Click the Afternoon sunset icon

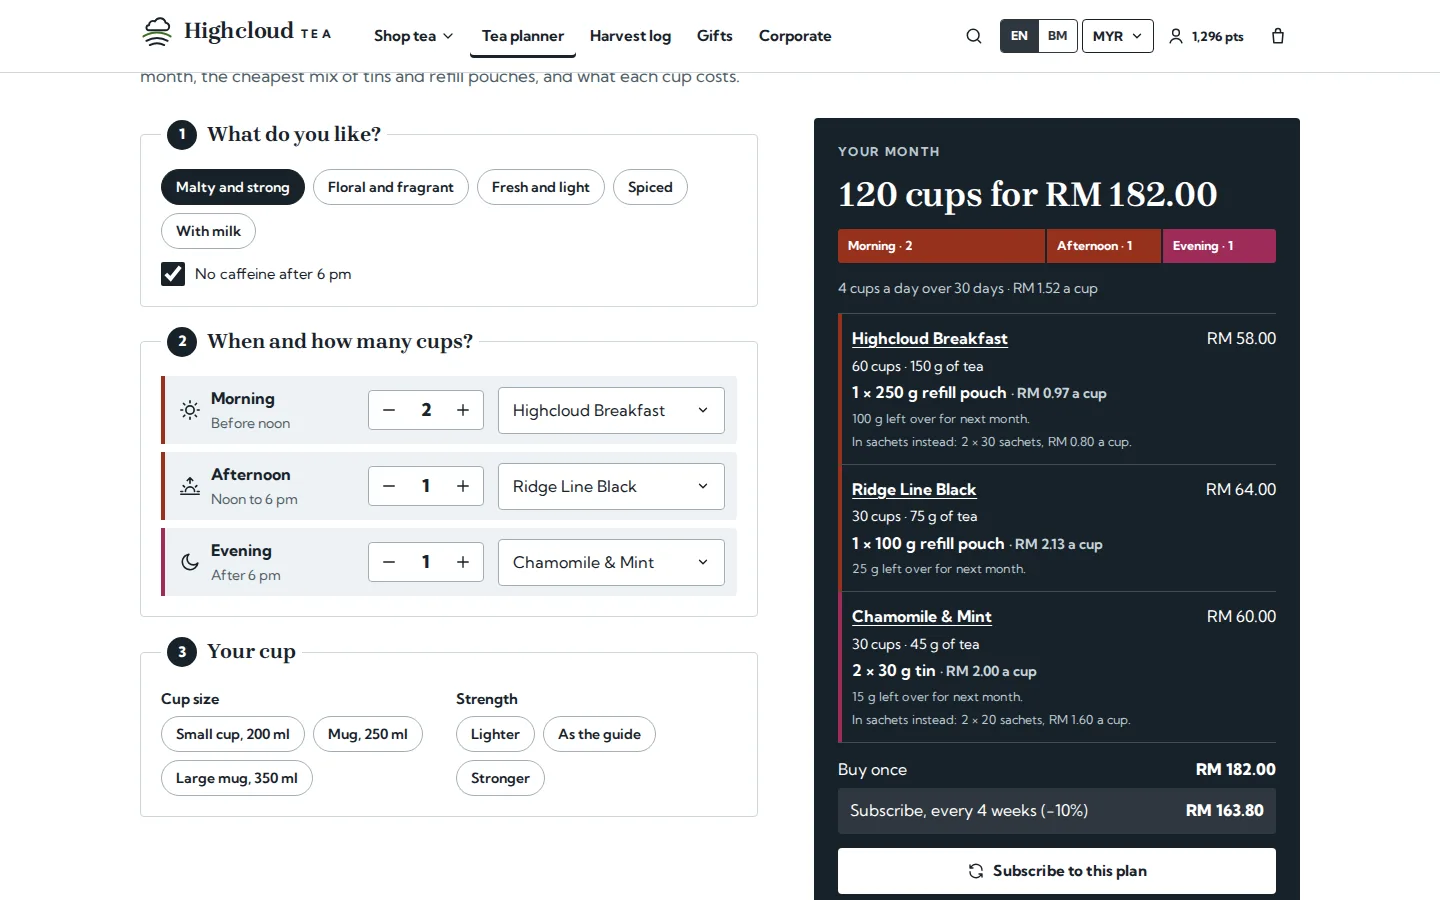[190, 486]
